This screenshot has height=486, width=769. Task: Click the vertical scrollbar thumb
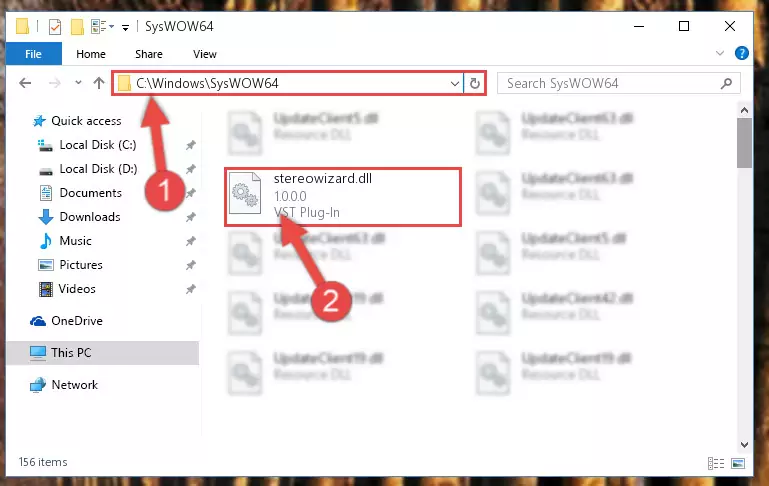tap(744, 143)
